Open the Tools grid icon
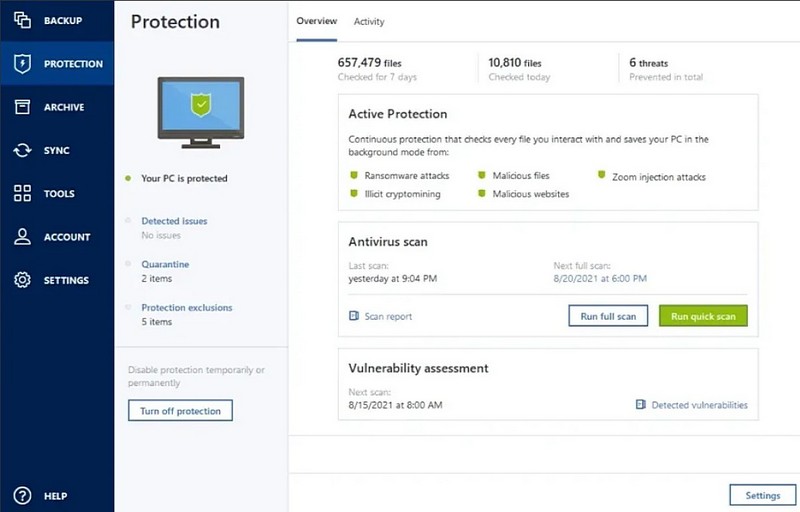This screenshot has height=512, width=800. tap(22, 194)
